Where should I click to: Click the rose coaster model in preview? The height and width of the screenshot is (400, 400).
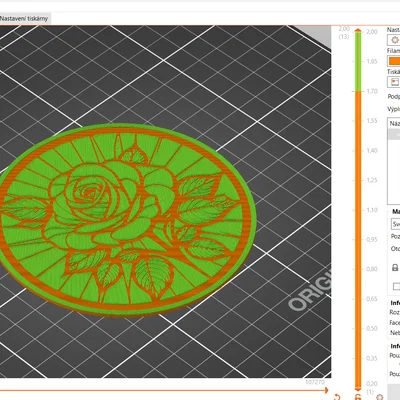tap(128, 220)
